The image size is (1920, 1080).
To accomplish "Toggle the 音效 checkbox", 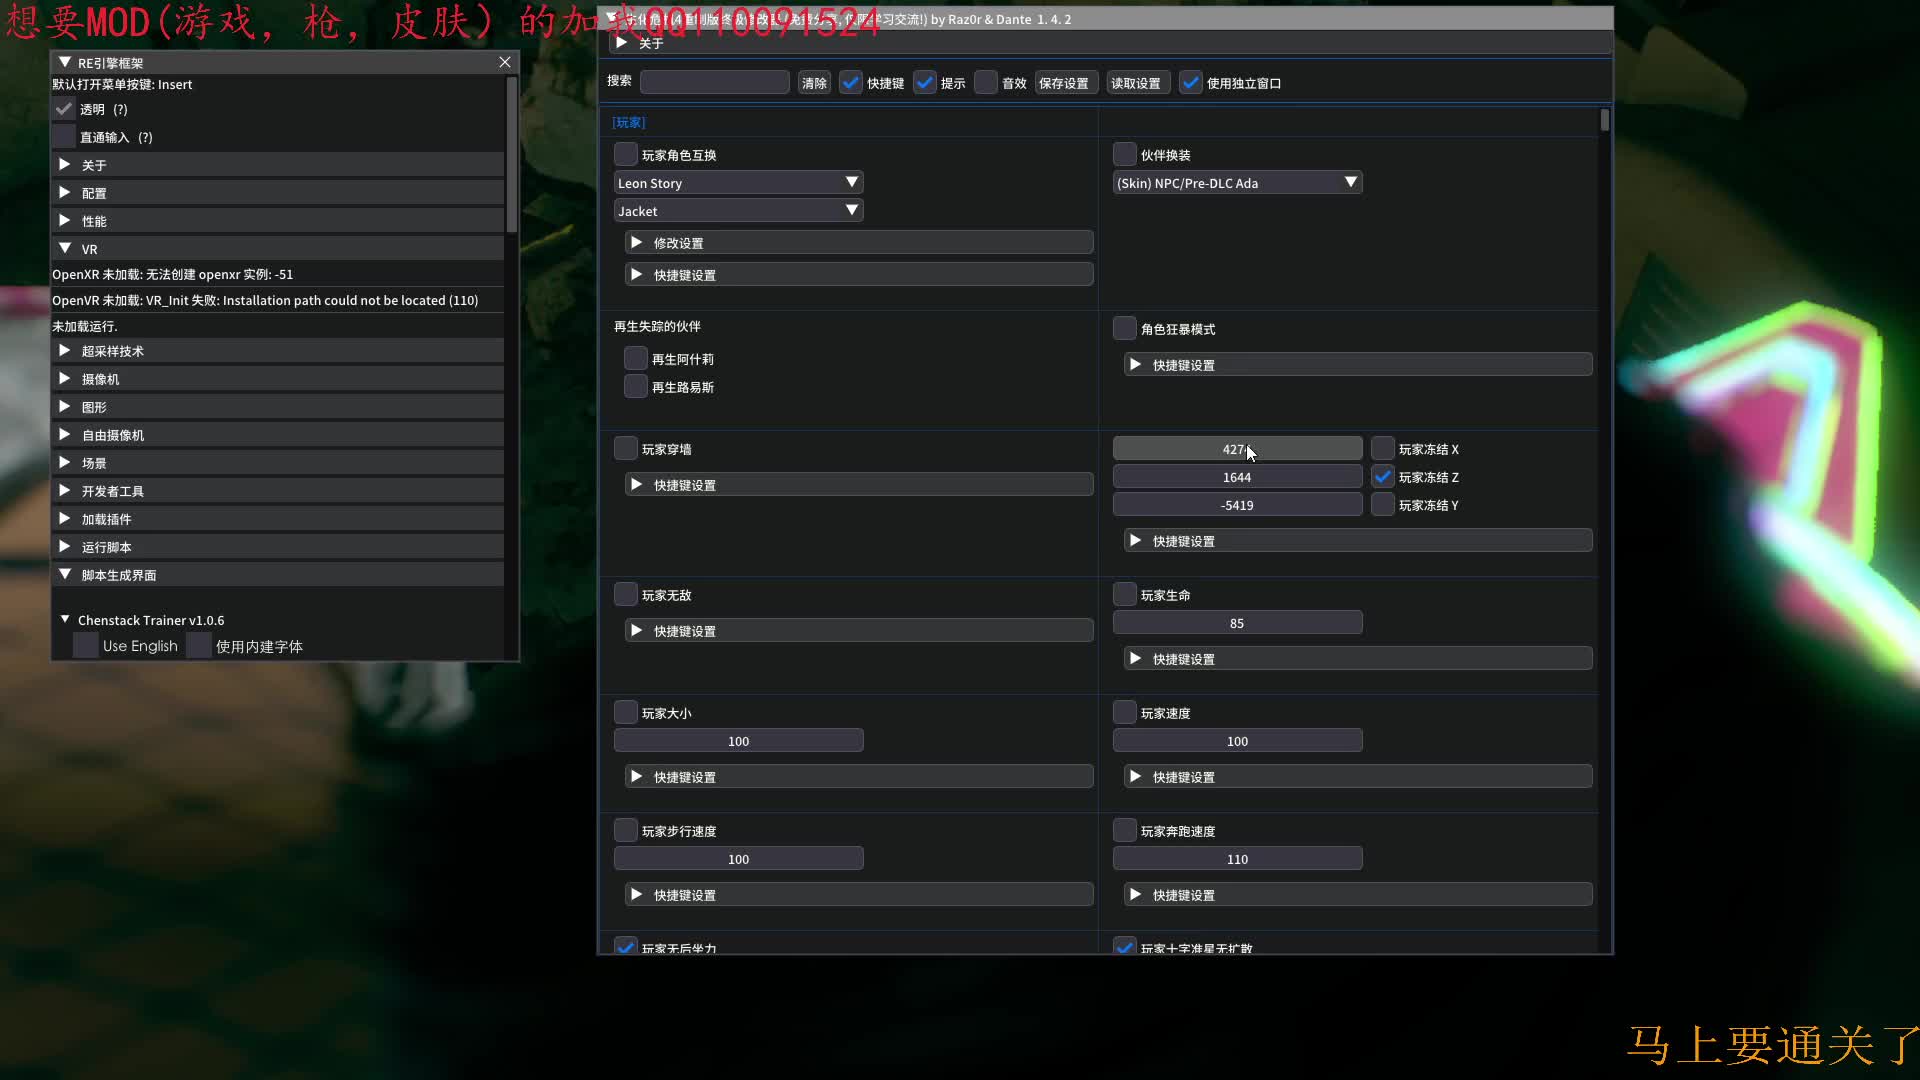I will (986, 82).
